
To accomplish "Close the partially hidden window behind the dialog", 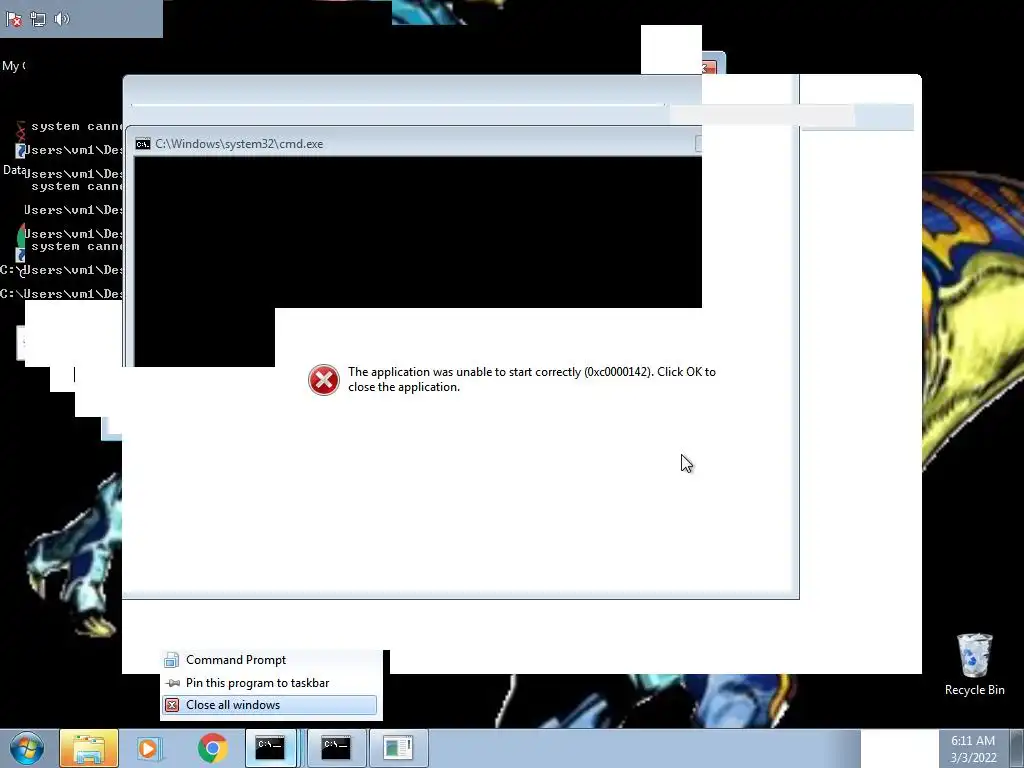I will pyautogui.click(x=710, y=67).
